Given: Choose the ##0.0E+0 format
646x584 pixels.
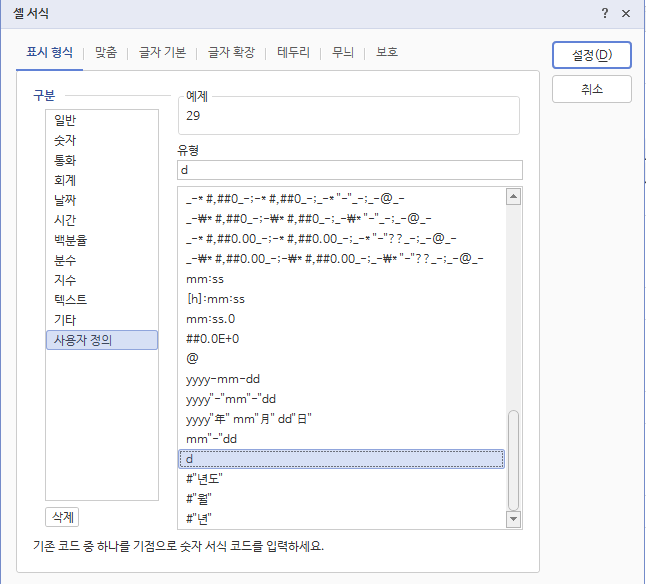Looking at the screenshot, I should pos(342,339).
